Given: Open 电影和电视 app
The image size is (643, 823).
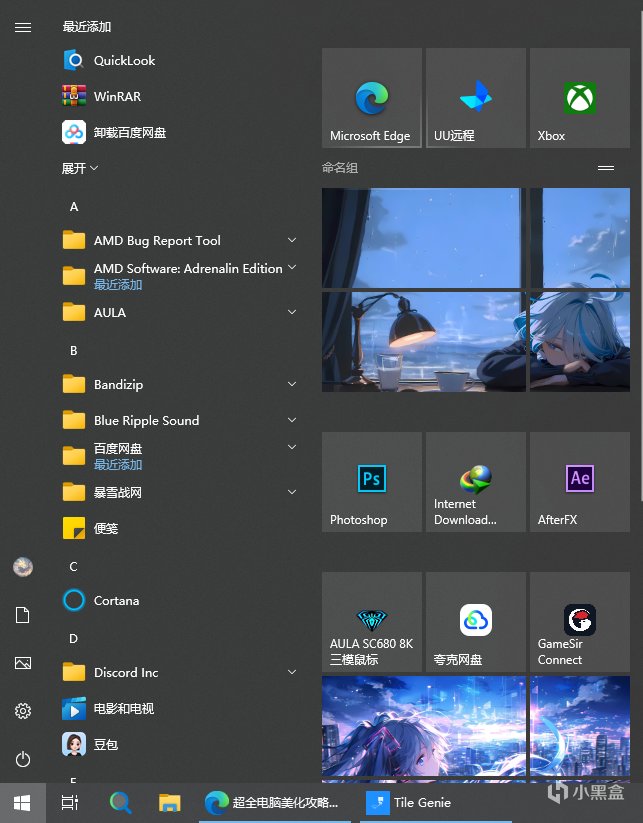Looking at the screenshot, I should pyautogui.click(x=178, y=709).
